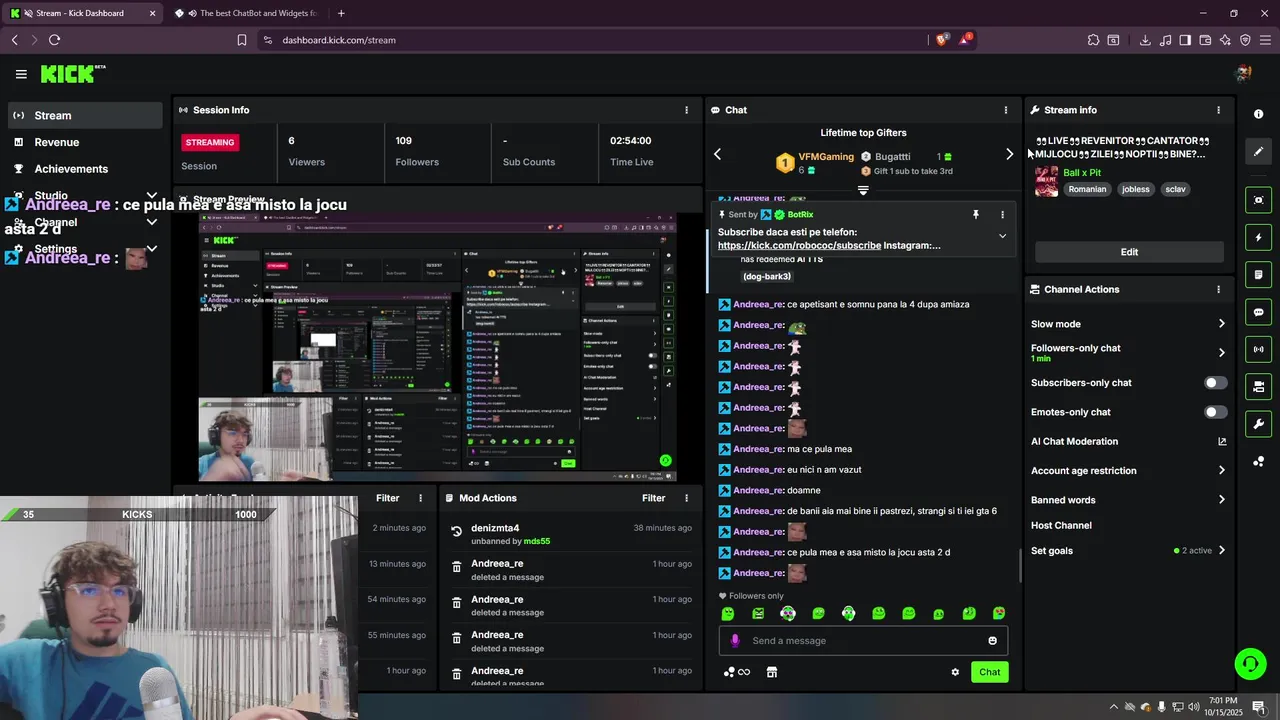The image size is (1280, 720).
Task: Open Host Channel action
Action: click(x=1061, y=525)
